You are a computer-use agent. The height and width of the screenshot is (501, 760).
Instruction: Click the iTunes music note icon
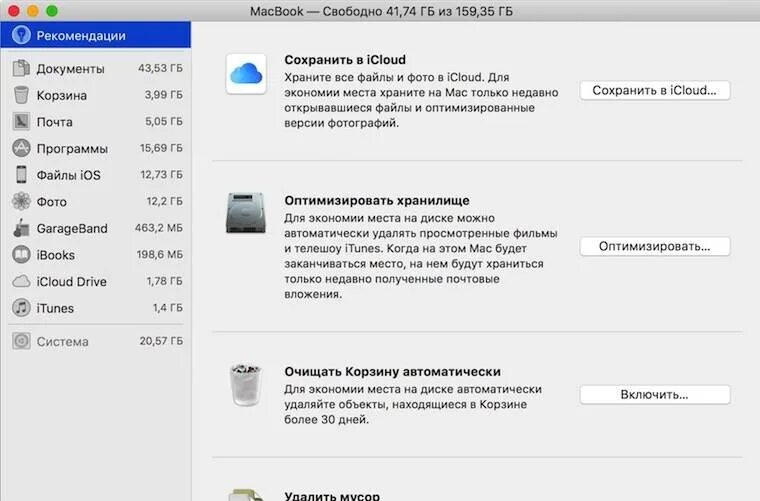pyautogui.click(x=21, y=308)
